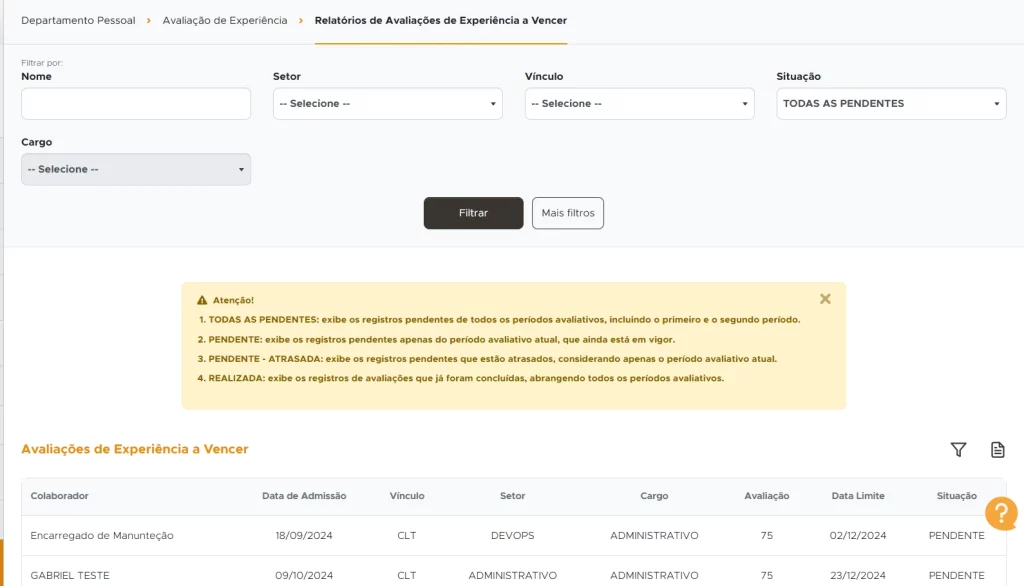Click the Data de Admissão column header
The image size is (1024, 586).
pos(304,496)
